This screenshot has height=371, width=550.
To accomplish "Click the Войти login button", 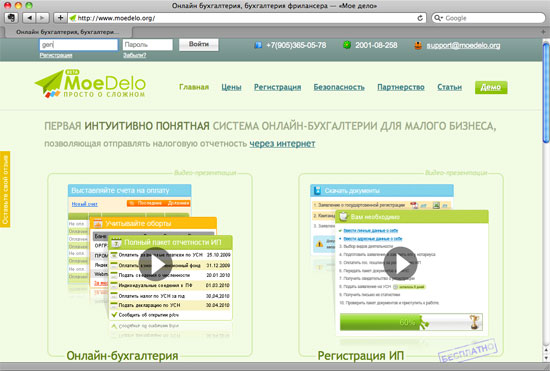I will [199, 45].
